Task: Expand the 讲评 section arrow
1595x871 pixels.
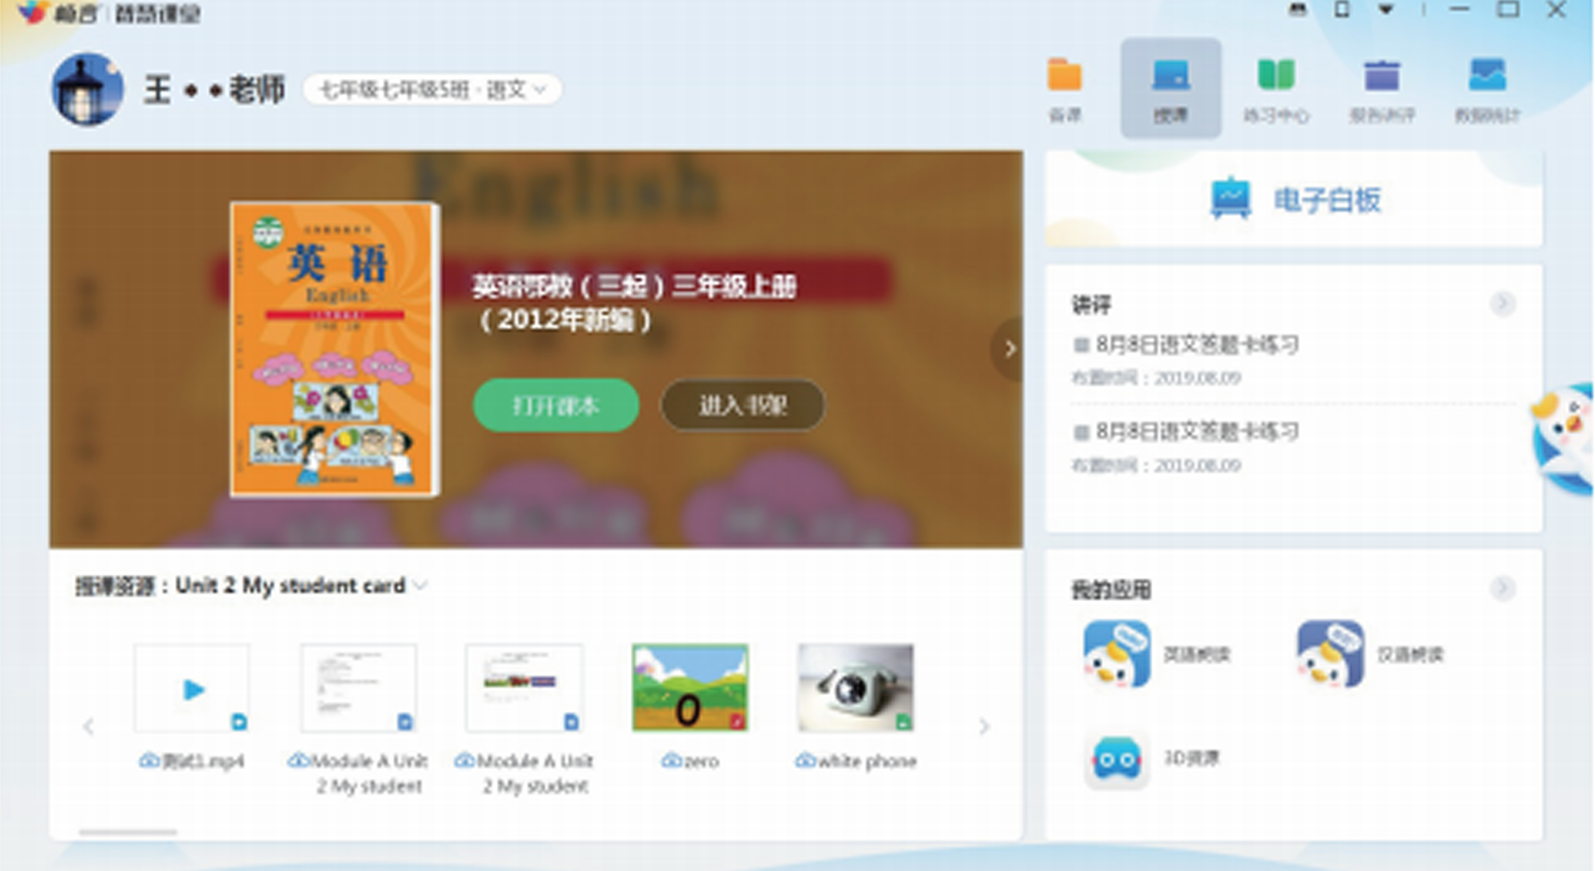Action: pyautogui.click(x=1502, y=304)
